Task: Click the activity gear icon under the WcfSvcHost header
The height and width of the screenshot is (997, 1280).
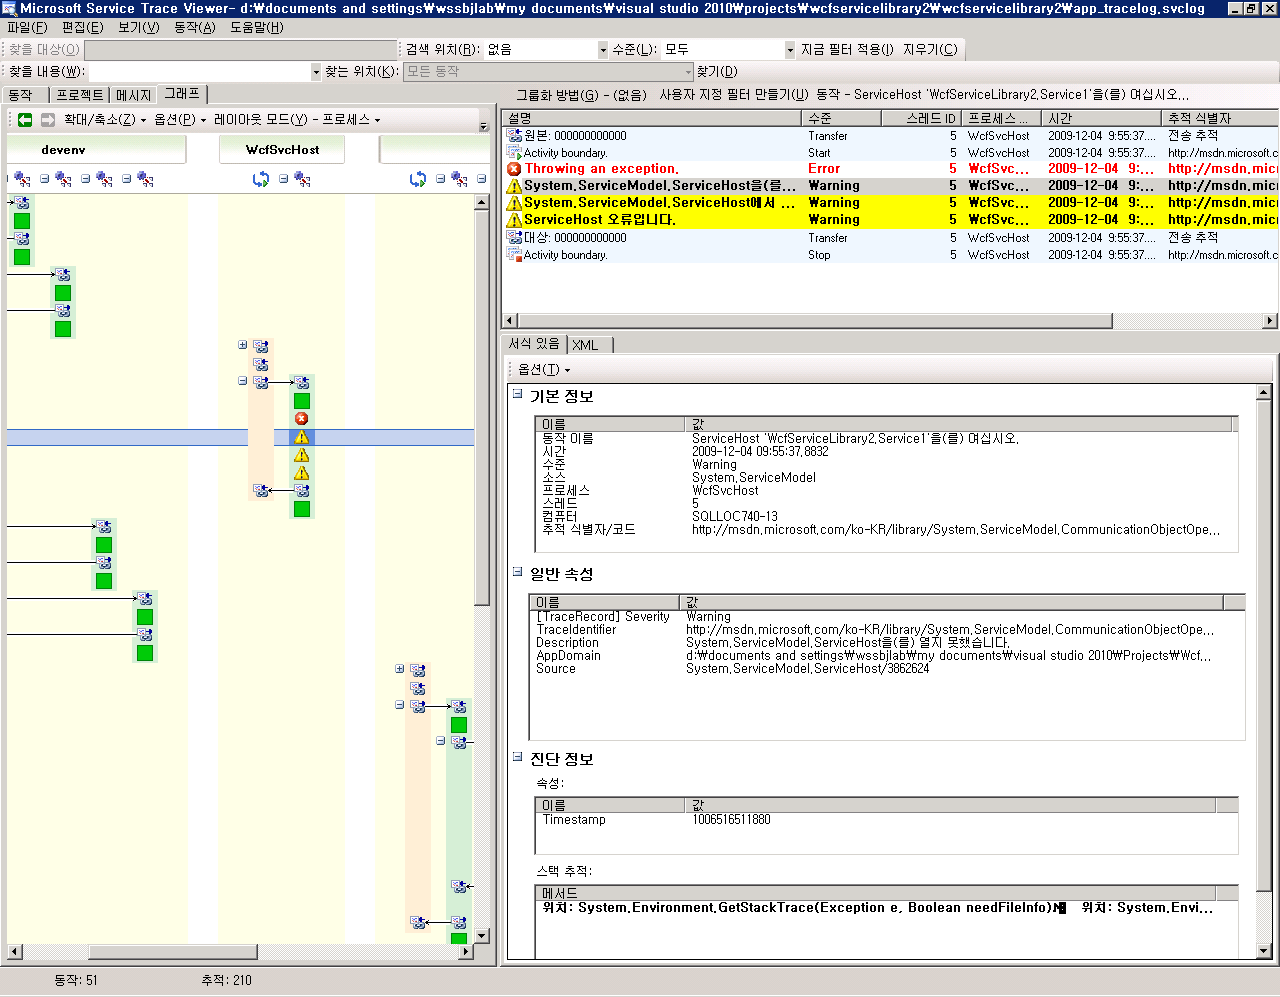Action: [x=302, y=179]
